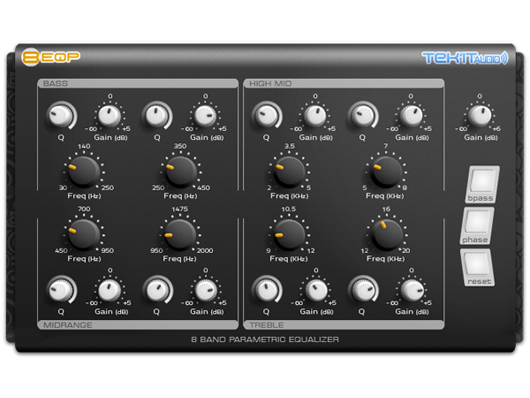
Task: Click the Q knob of the 700 Hz band
Action: [x=61, y=290]
